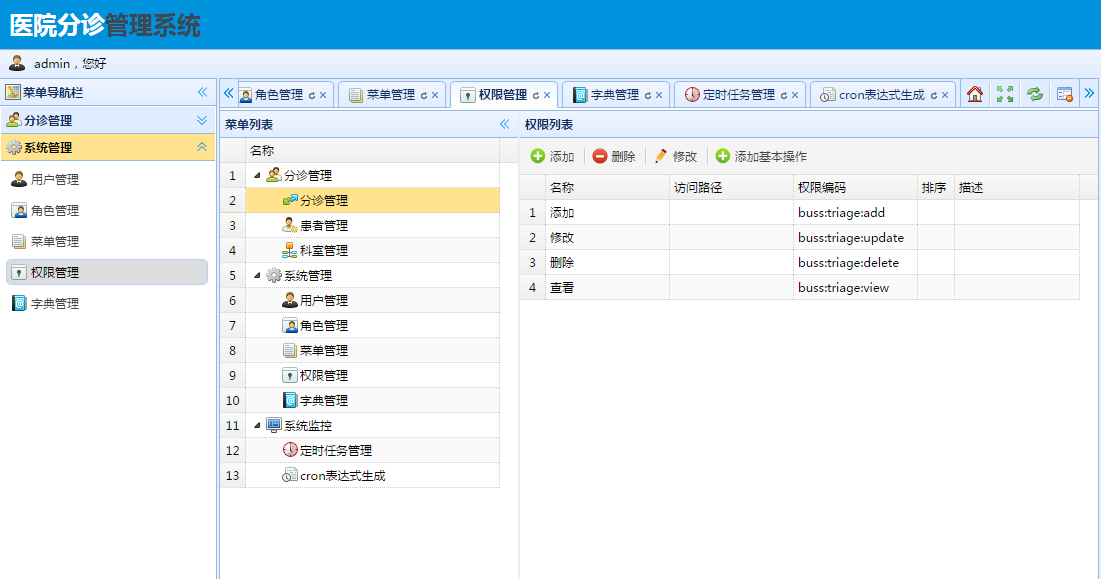The width and height of the screenshot is (1101, 579).
Task: Collapse the 菜单导航栏 sidebar panel
Action: point(202,92)
